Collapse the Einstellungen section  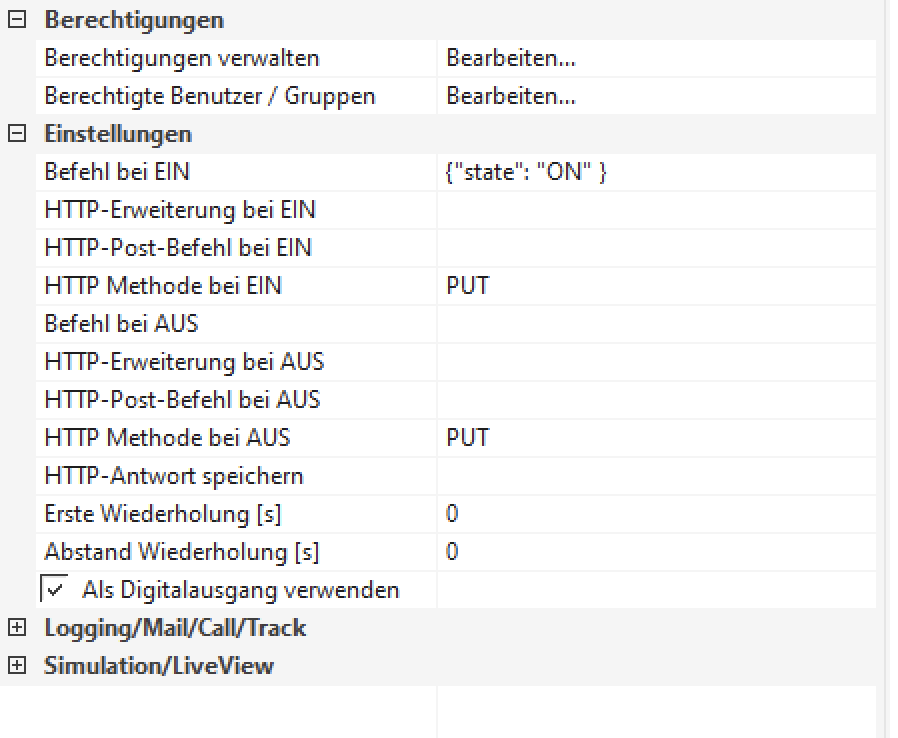point(15,134)
